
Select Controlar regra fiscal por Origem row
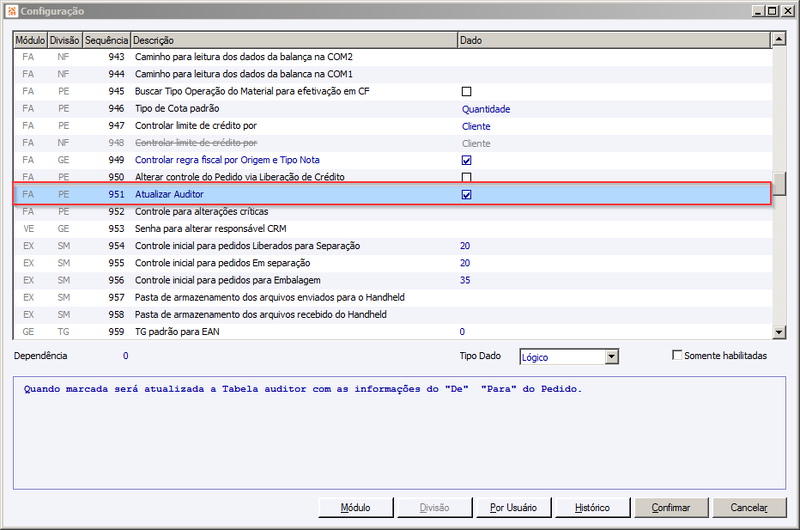[x=392, y=160]
